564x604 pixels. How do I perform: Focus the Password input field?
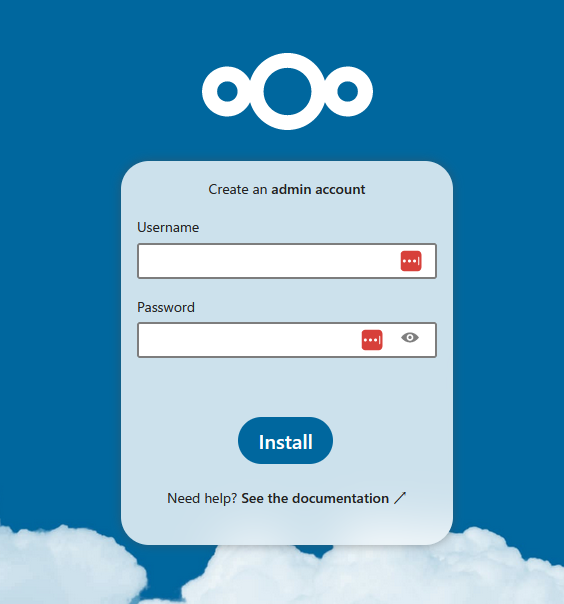tap(287, 340)
